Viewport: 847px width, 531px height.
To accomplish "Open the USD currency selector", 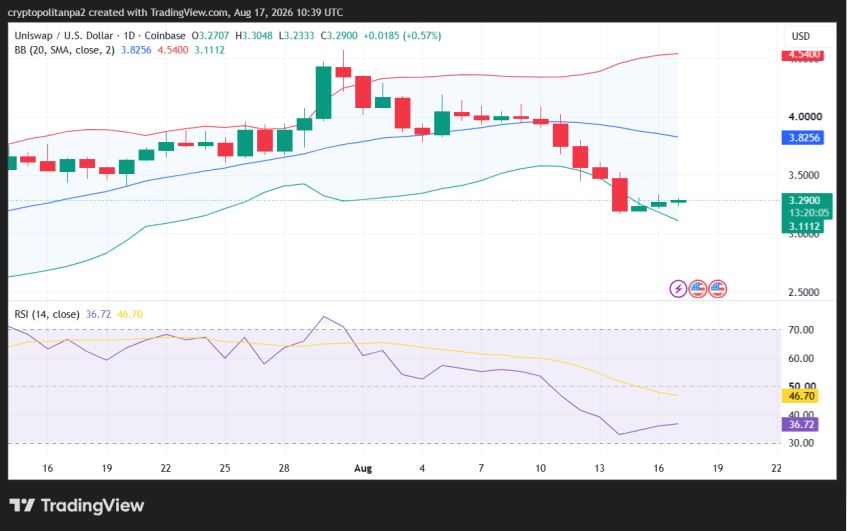I will pos(801,36).
